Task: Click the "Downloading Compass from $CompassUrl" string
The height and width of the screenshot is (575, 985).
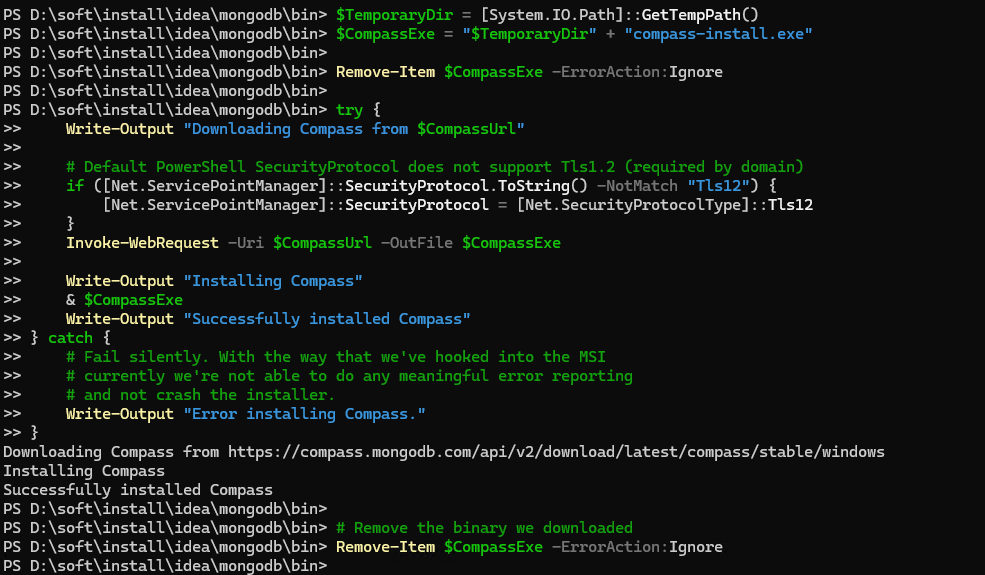Action: coord(354,129)
